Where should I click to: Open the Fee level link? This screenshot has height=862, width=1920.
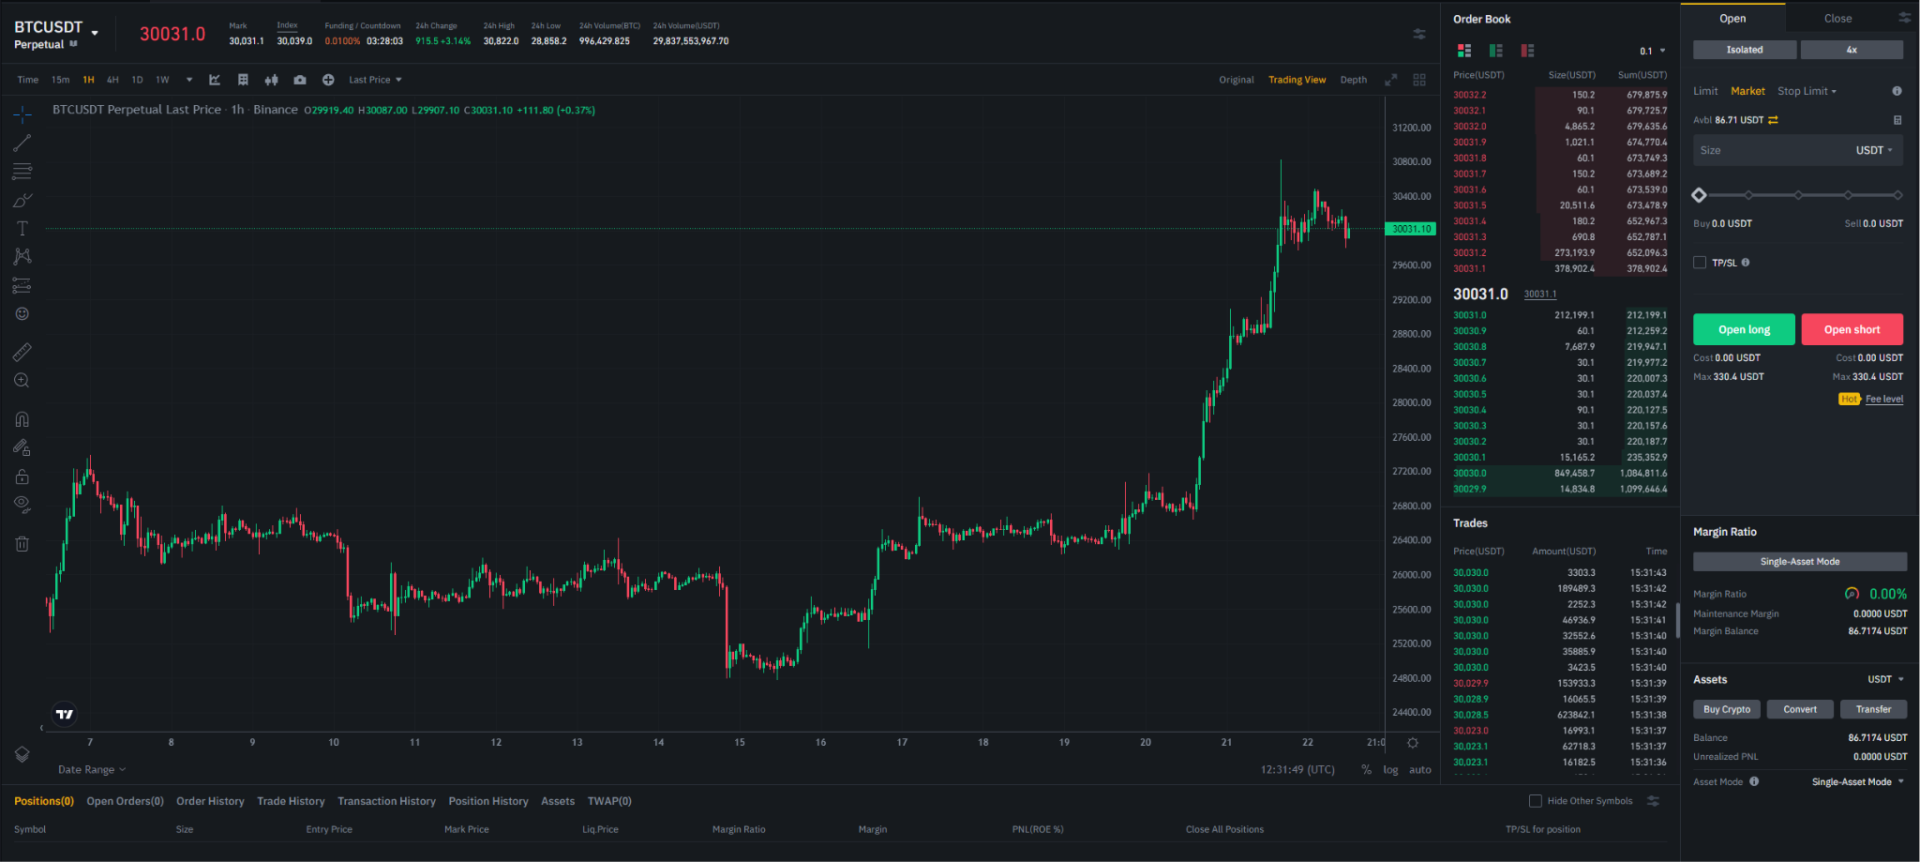pyautogui.click(x=1884, y=399)
